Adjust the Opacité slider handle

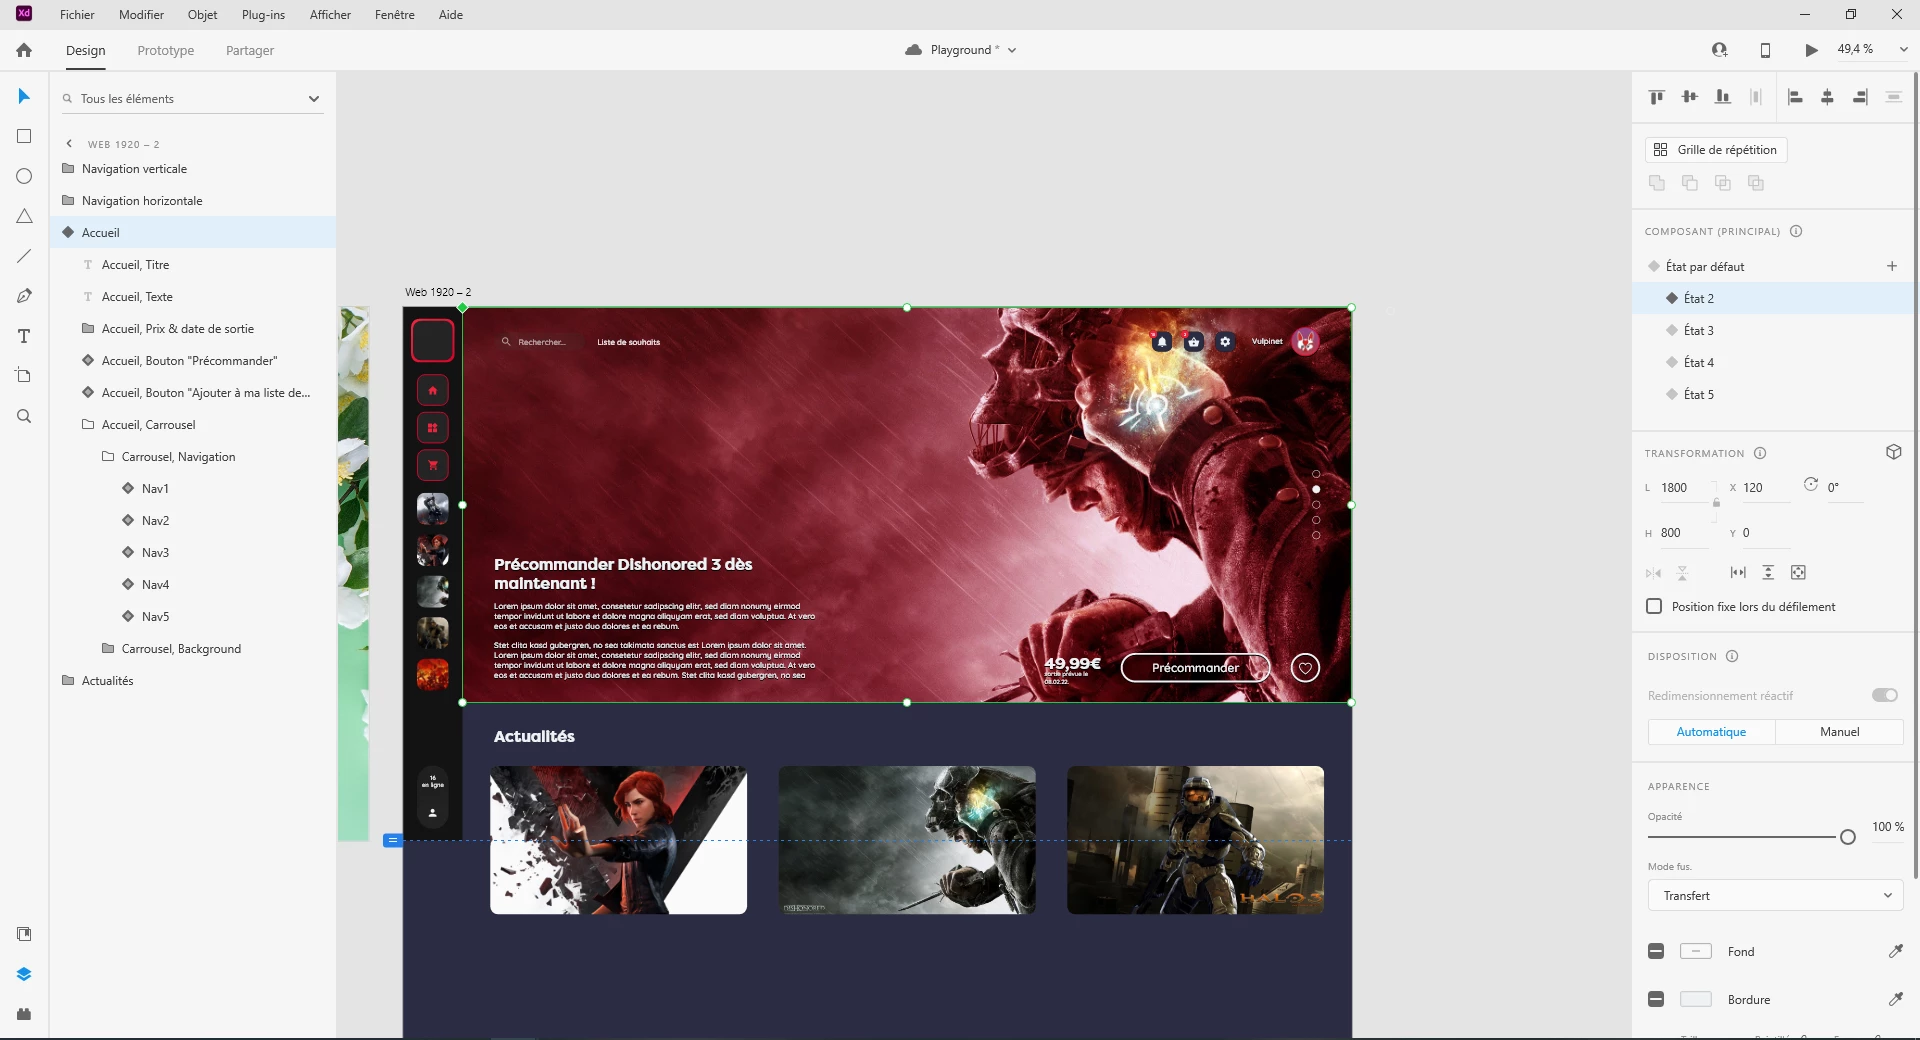coord(1848,837)
